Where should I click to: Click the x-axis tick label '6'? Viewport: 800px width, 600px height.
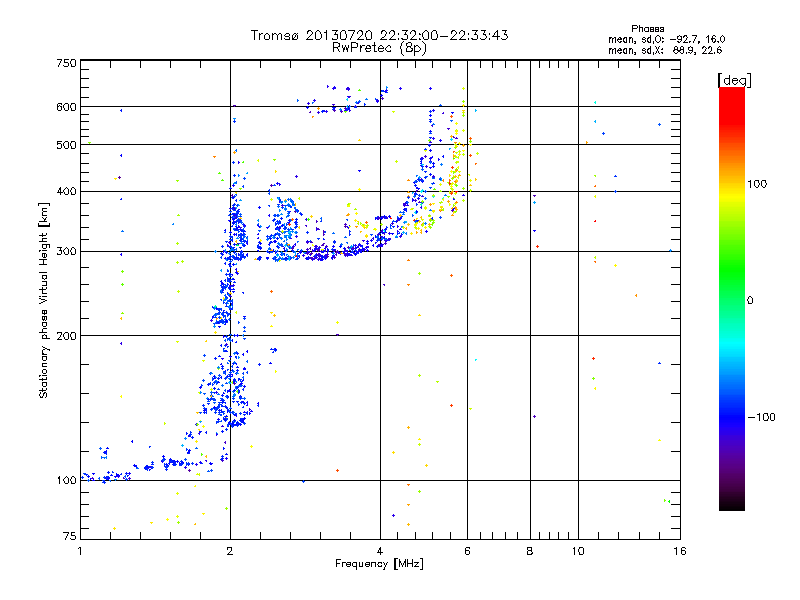click(467, 551)
